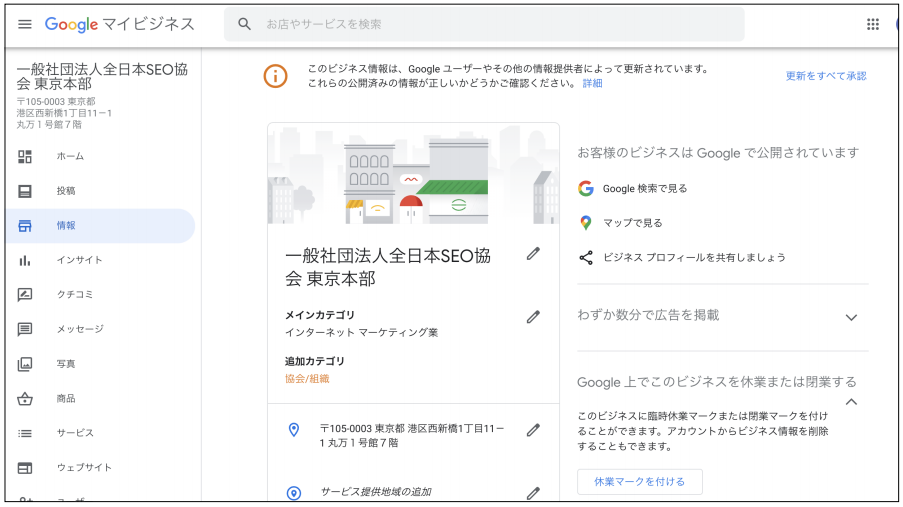Click the Google Maps pin icon

586,223
